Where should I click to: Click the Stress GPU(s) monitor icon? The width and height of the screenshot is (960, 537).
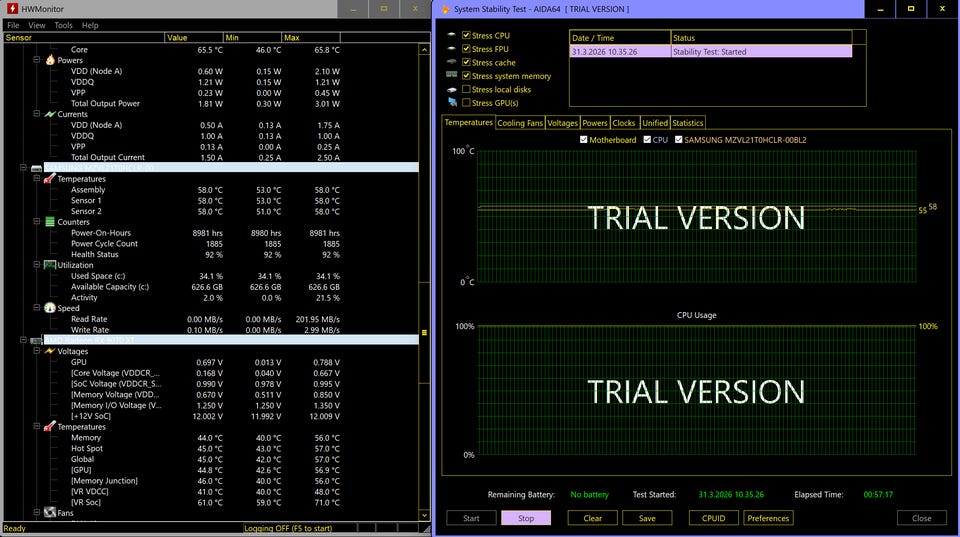point(452,103)
